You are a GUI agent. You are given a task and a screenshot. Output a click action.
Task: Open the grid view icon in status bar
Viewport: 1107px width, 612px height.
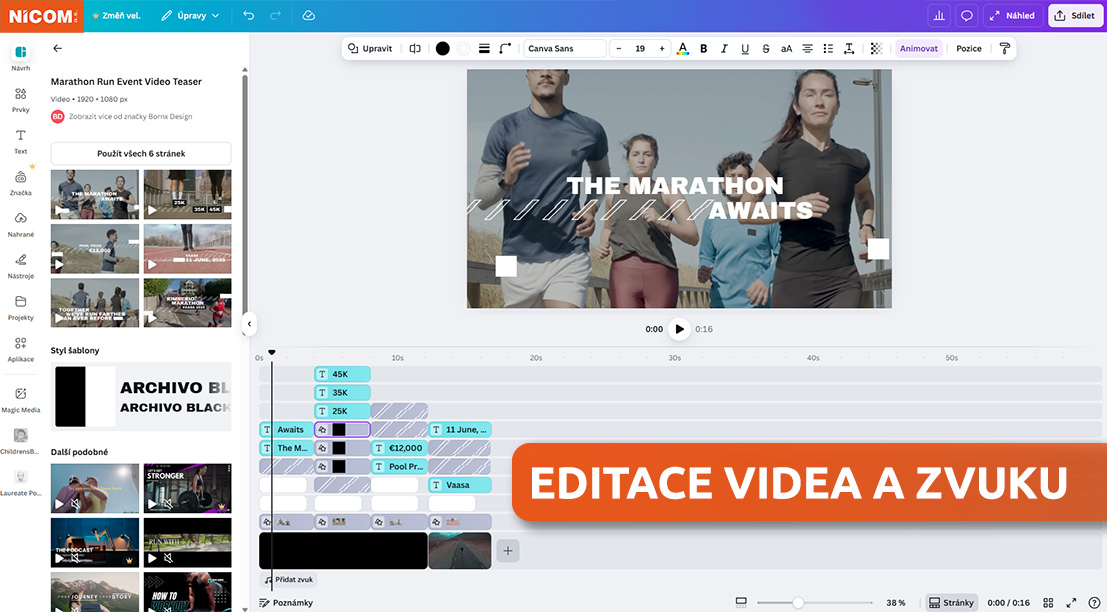pos(1048,603)
